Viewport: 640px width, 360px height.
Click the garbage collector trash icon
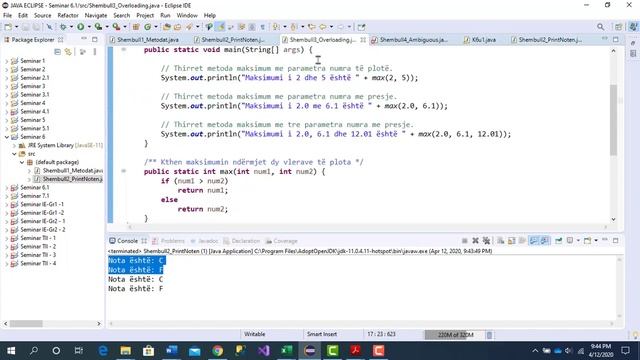(489, 335)
